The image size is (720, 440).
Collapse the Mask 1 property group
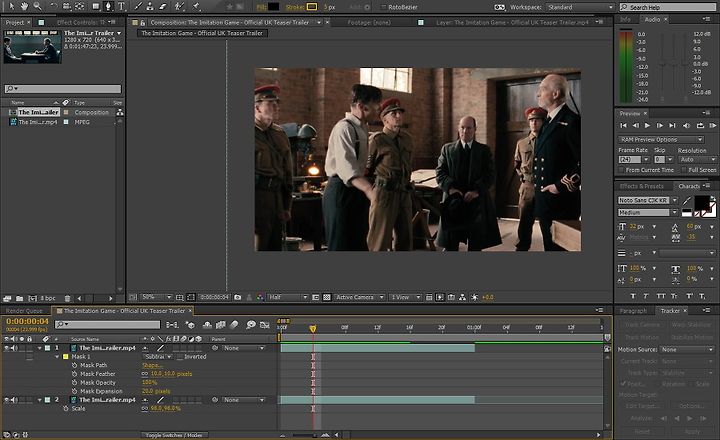(x=57, y=356)
